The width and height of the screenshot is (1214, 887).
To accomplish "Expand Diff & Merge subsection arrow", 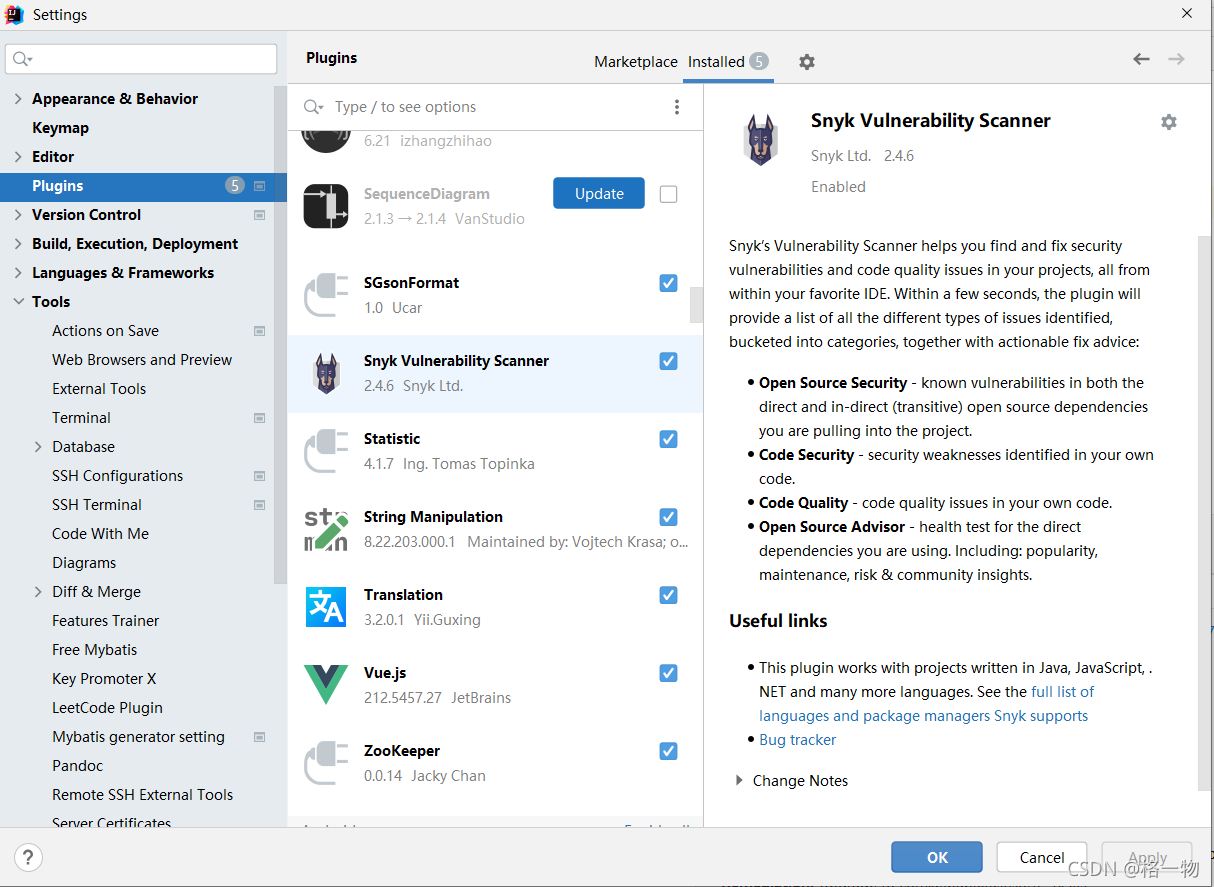I will pyautogui.click(x=38, y=592).
